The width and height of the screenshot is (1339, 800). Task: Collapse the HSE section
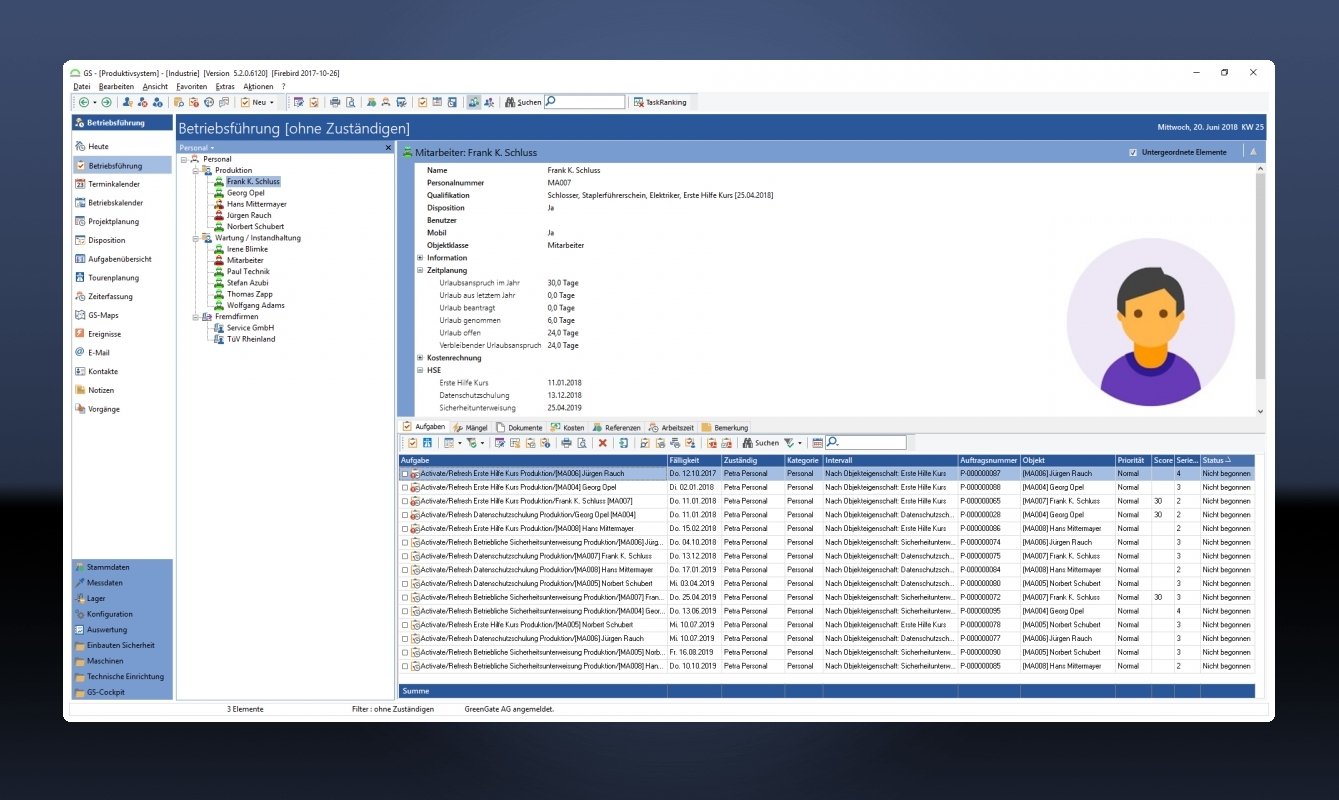pos(420,370)
